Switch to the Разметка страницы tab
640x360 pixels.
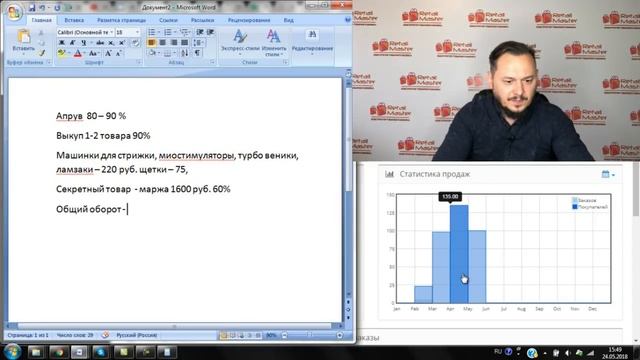pyautogui.click(x=121, y=20)
